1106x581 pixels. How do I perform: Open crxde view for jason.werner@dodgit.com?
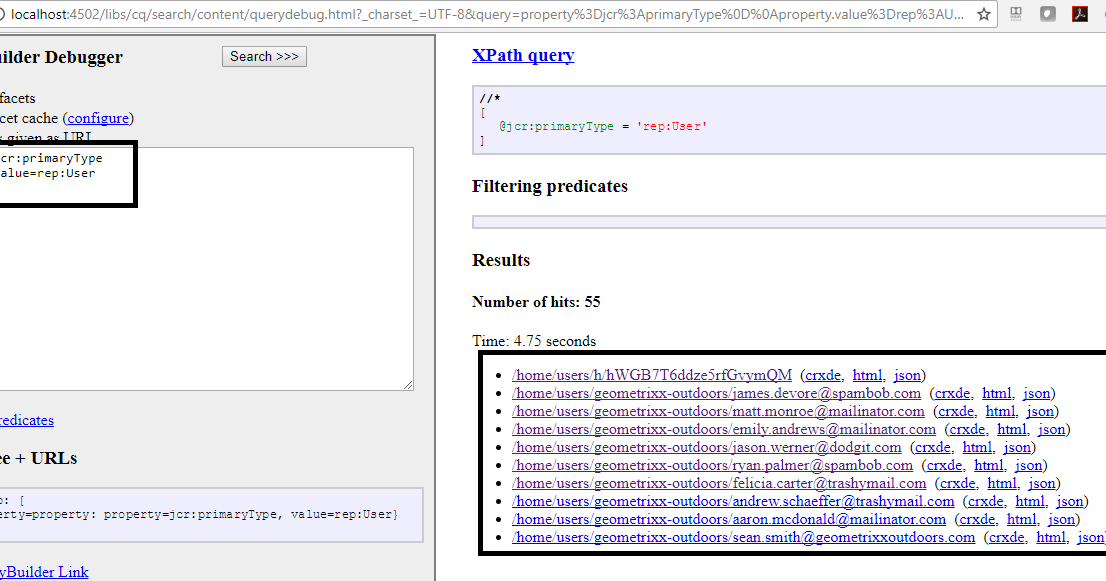932,447
